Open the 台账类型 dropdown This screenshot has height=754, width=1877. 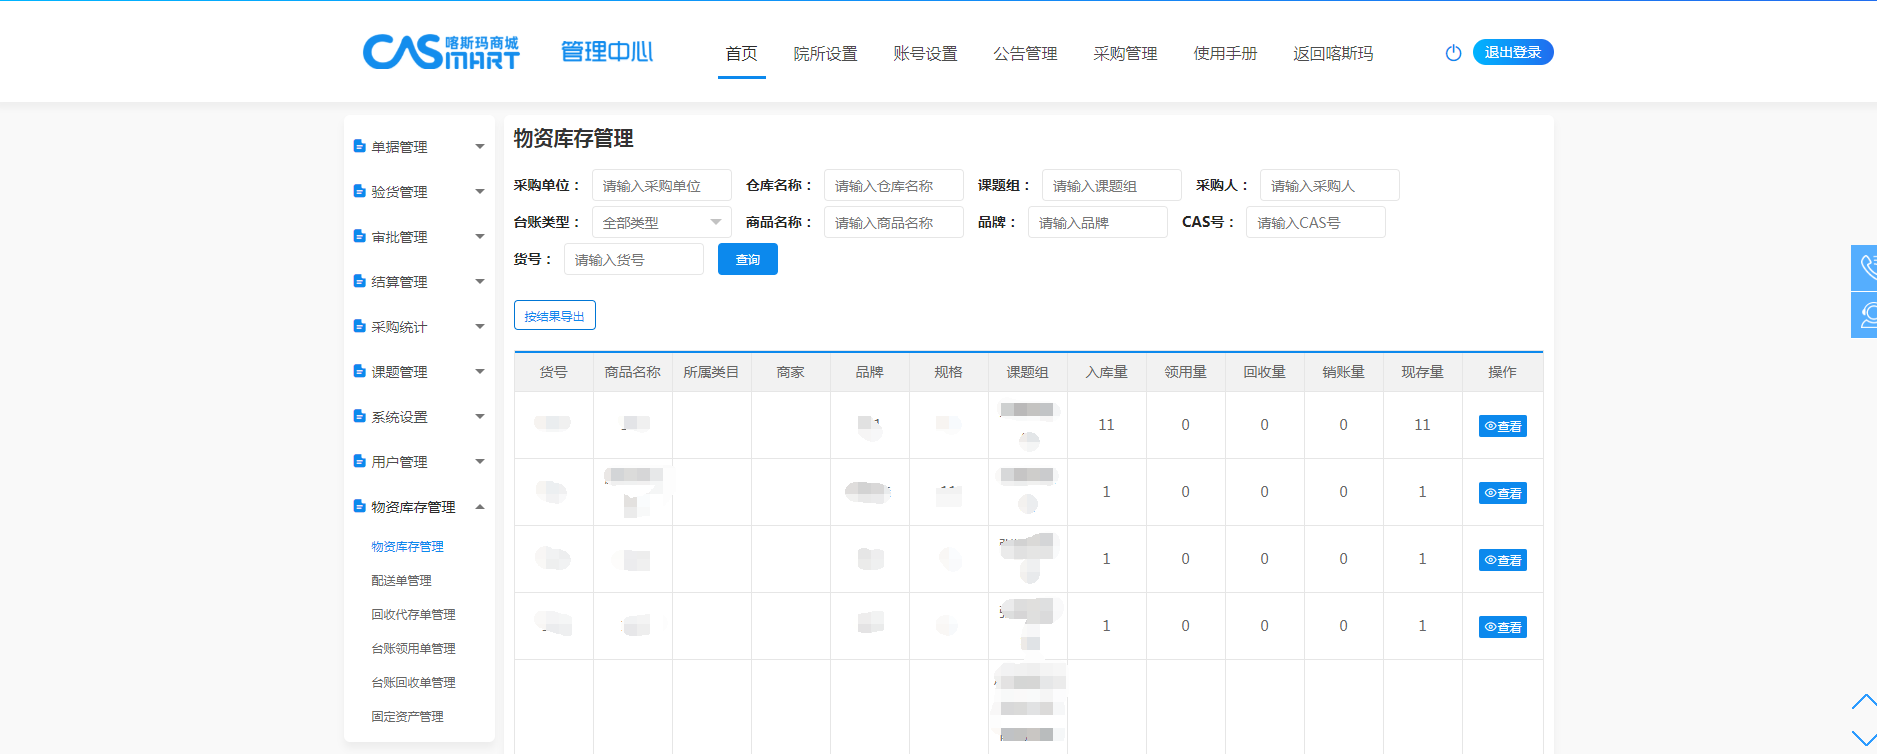pos(661,223)
